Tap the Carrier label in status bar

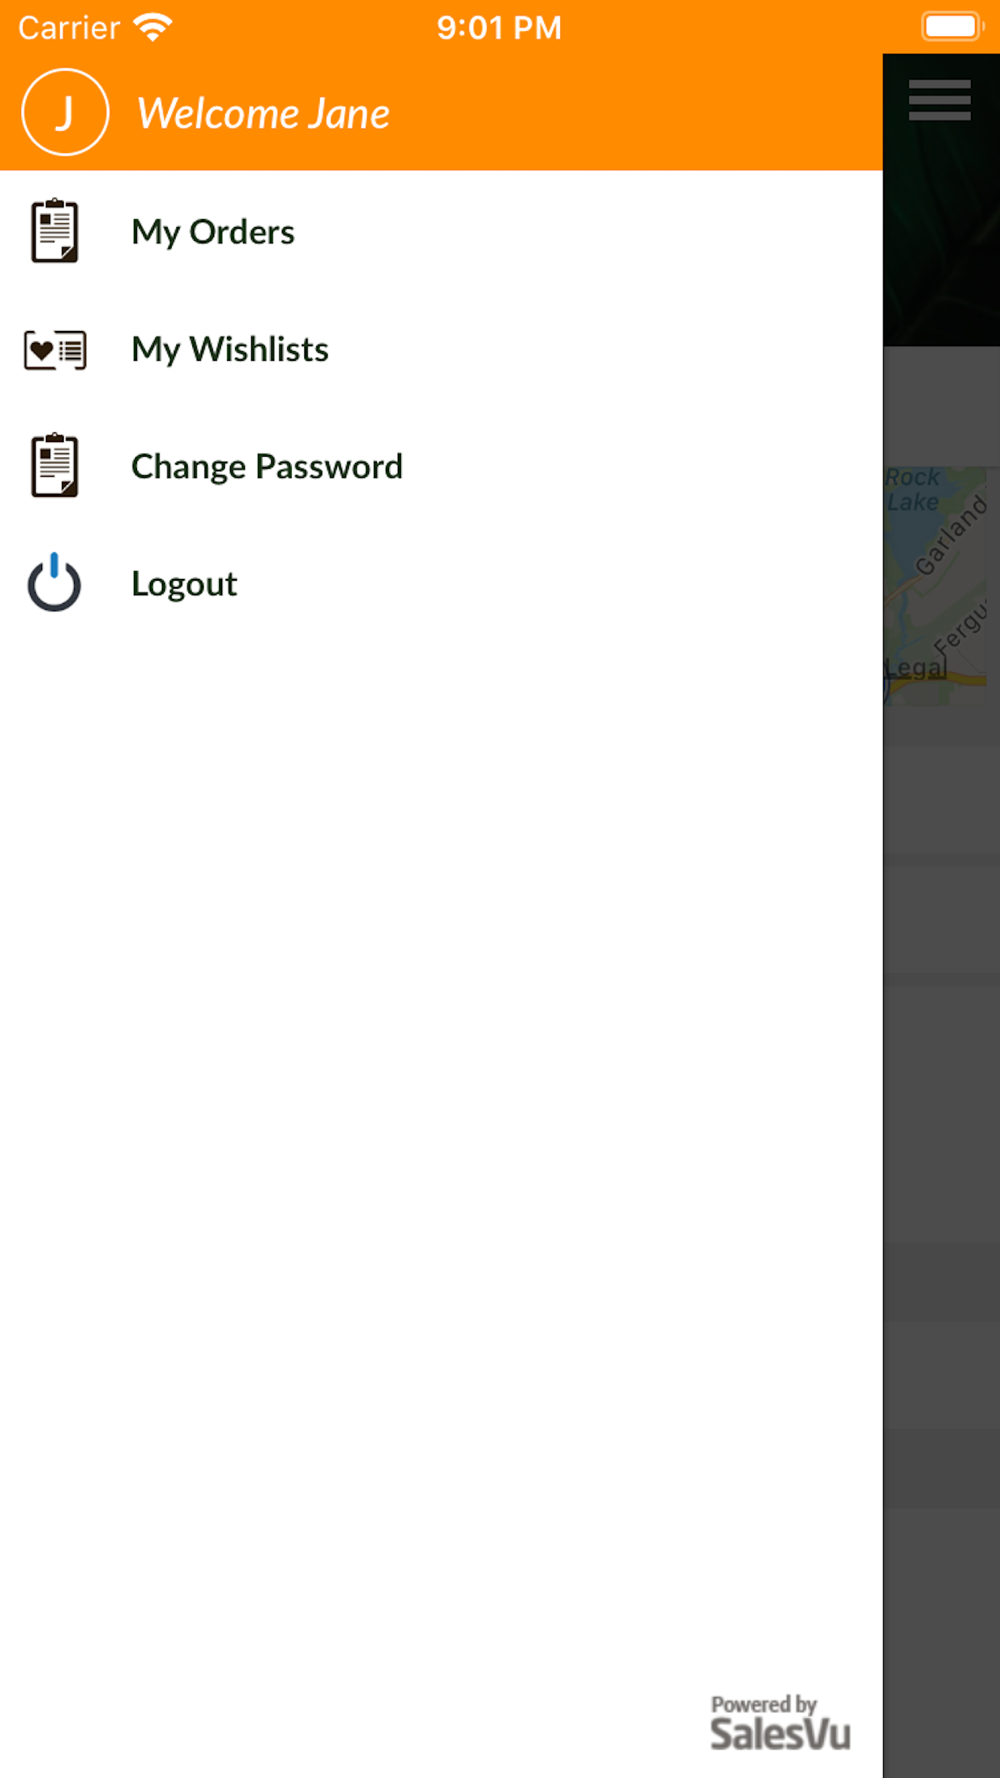[69, 27]
